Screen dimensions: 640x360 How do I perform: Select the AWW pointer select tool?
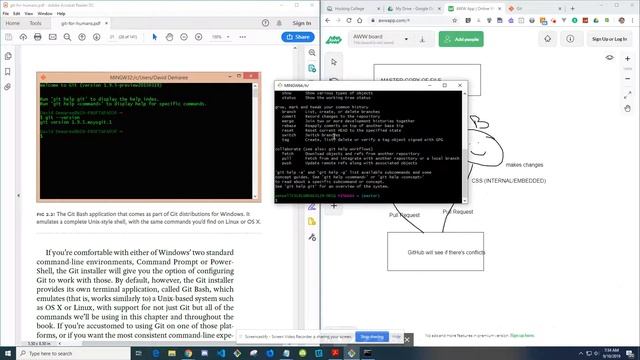click(334, 62)
